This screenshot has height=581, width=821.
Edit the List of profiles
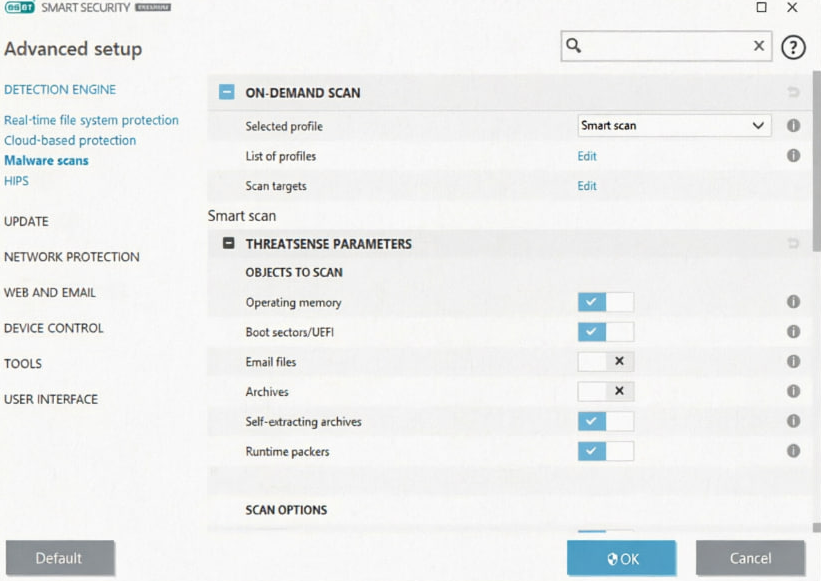pyautogui.click(x=587, y=156)
